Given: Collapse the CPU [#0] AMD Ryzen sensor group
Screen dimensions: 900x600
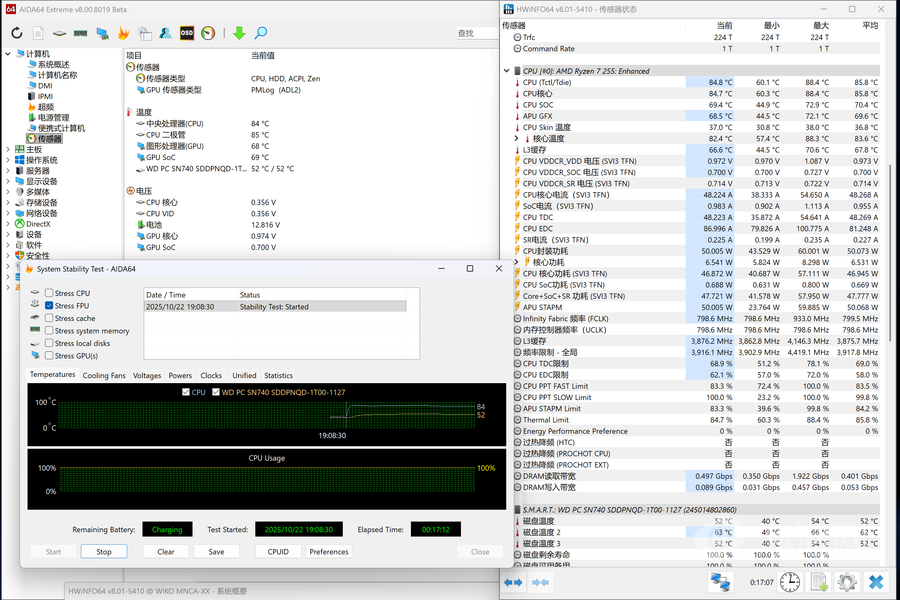Looking at the screenshot, I should [x=507, y=71].
